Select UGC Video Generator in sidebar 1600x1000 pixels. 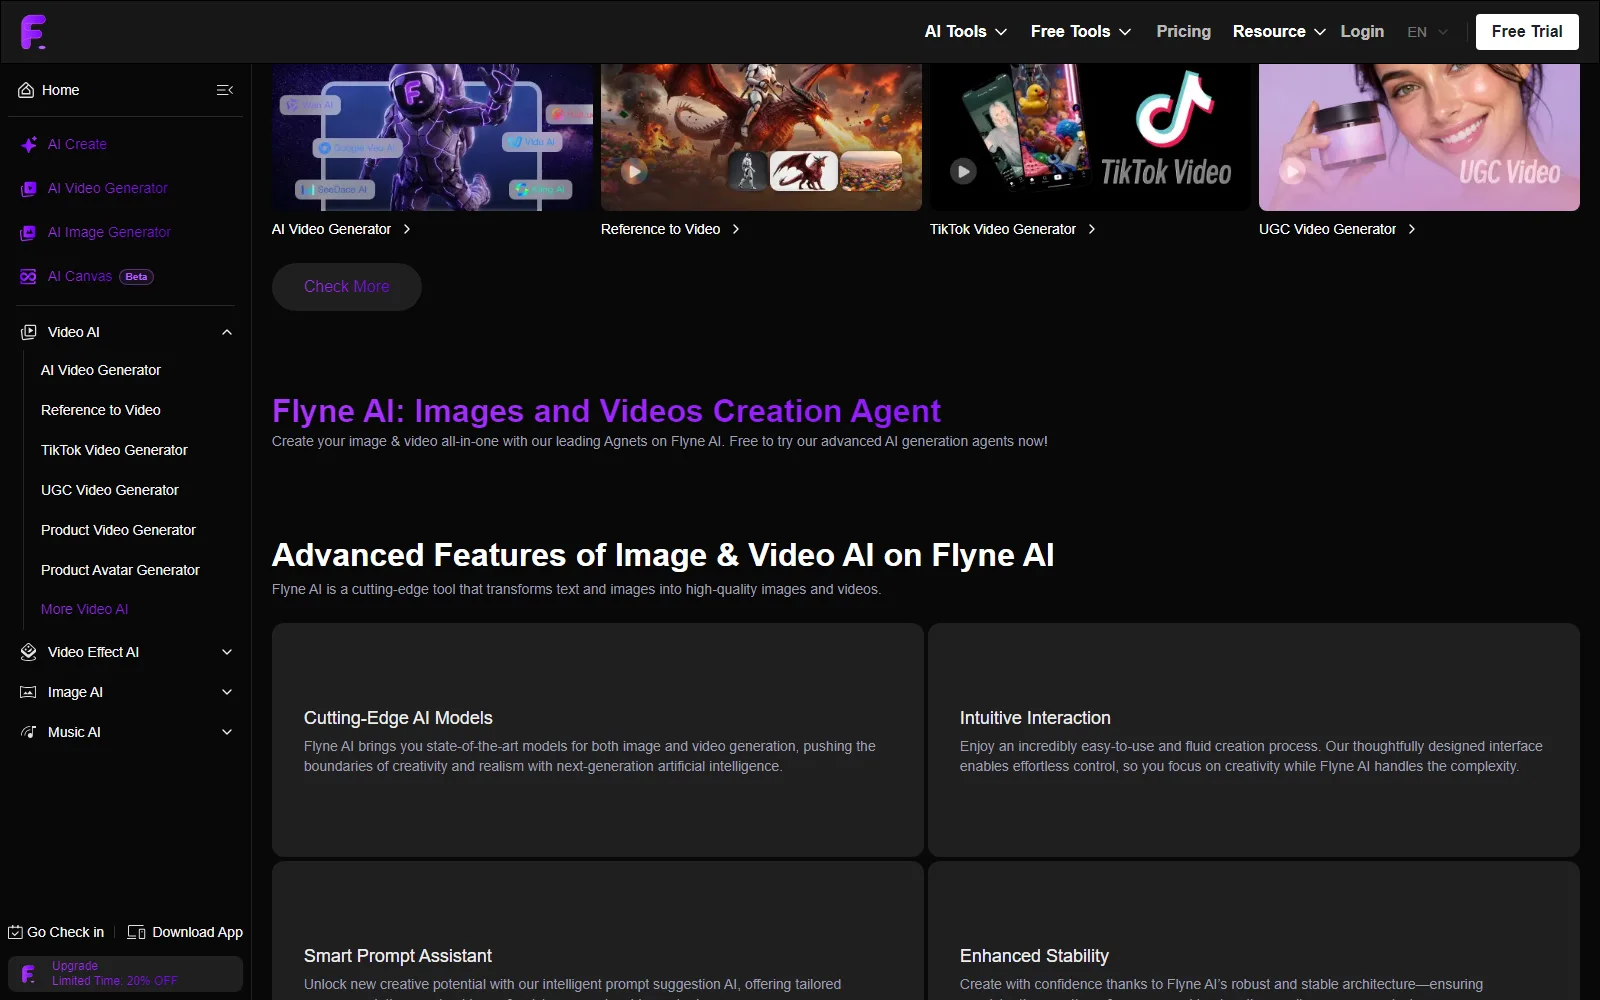(x=110, y=490)
